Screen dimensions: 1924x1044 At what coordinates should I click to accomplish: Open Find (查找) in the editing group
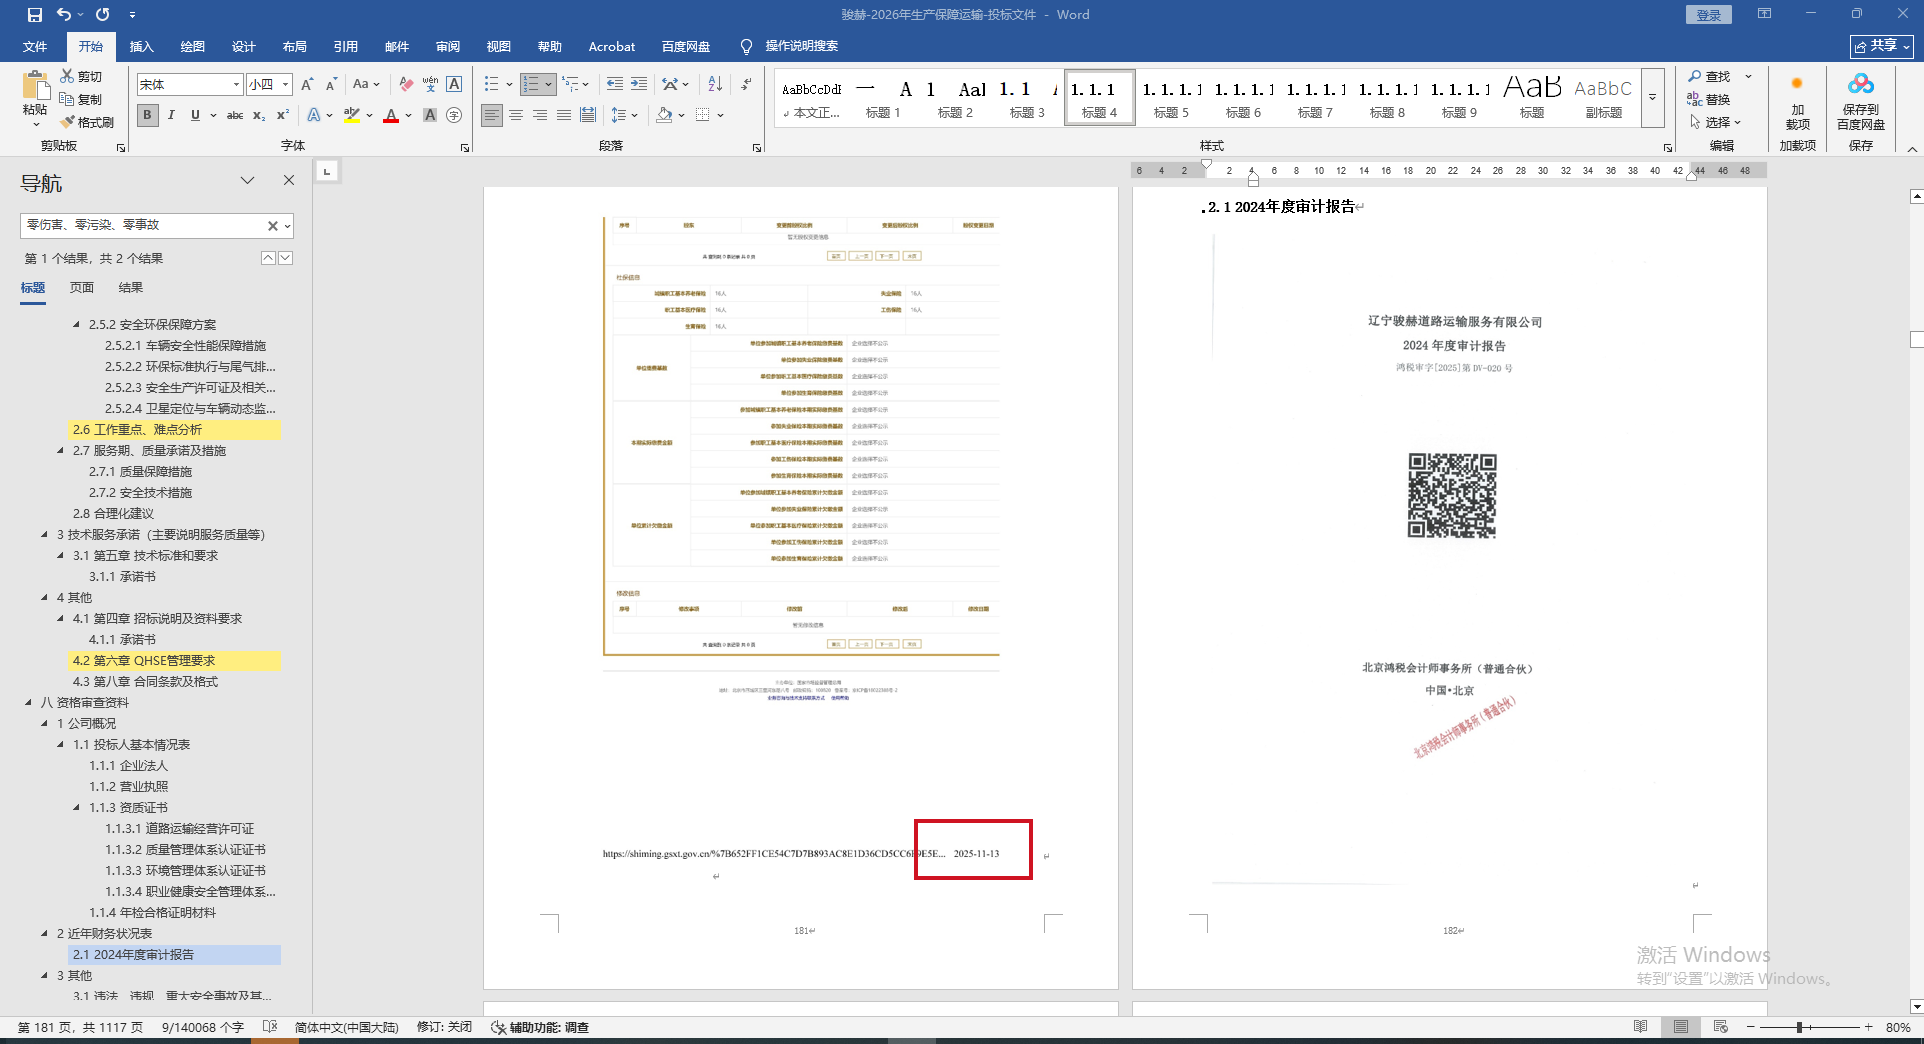coord(1709,76)
